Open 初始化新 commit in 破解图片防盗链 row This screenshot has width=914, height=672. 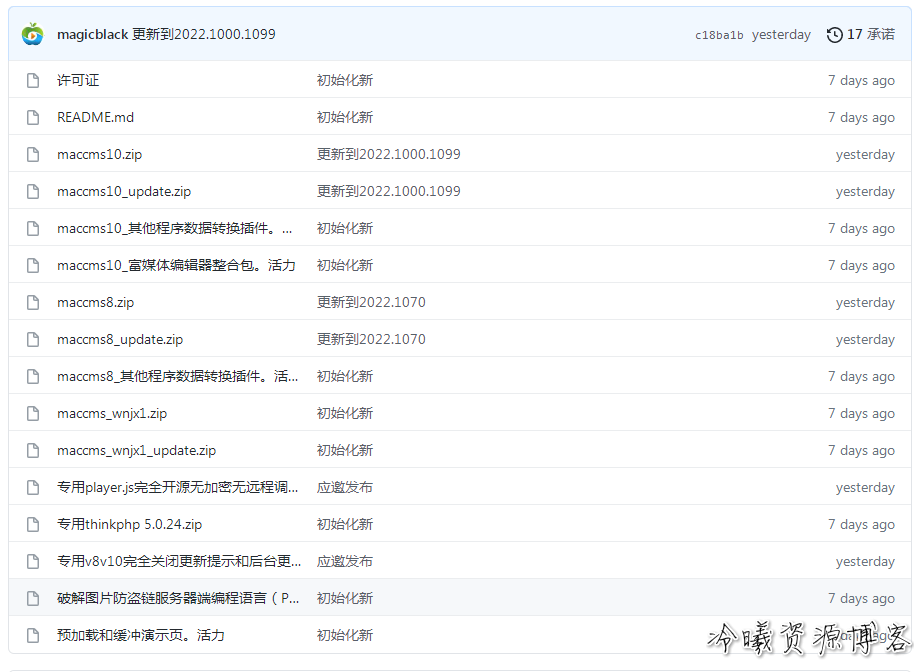344,599
